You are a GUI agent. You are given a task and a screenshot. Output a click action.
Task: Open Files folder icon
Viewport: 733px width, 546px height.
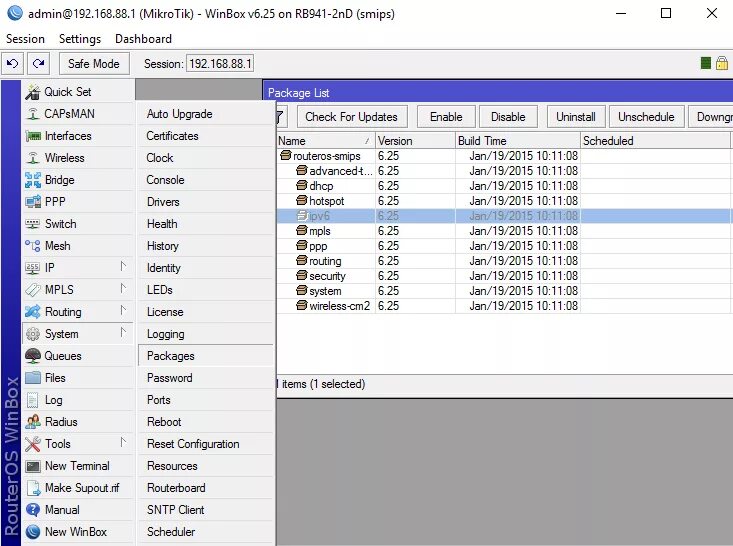(33, 378)
